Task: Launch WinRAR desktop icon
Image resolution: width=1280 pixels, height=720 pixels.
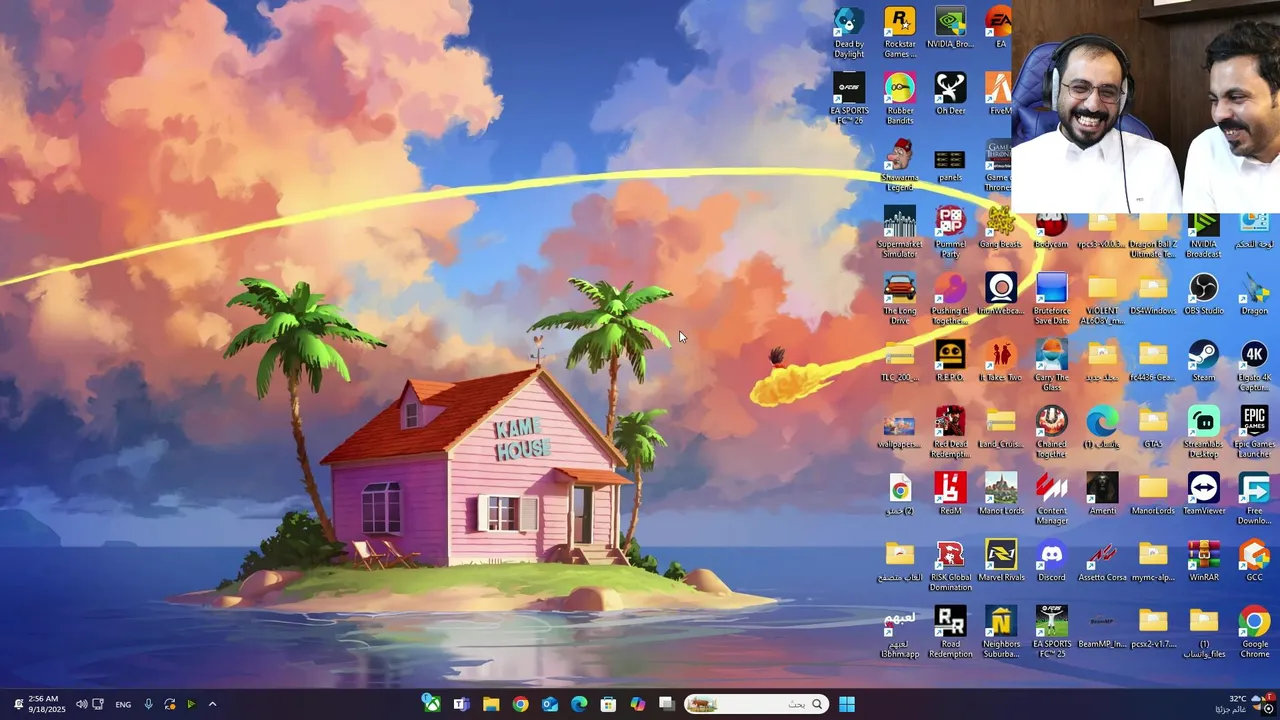Action: [1203, 561]
